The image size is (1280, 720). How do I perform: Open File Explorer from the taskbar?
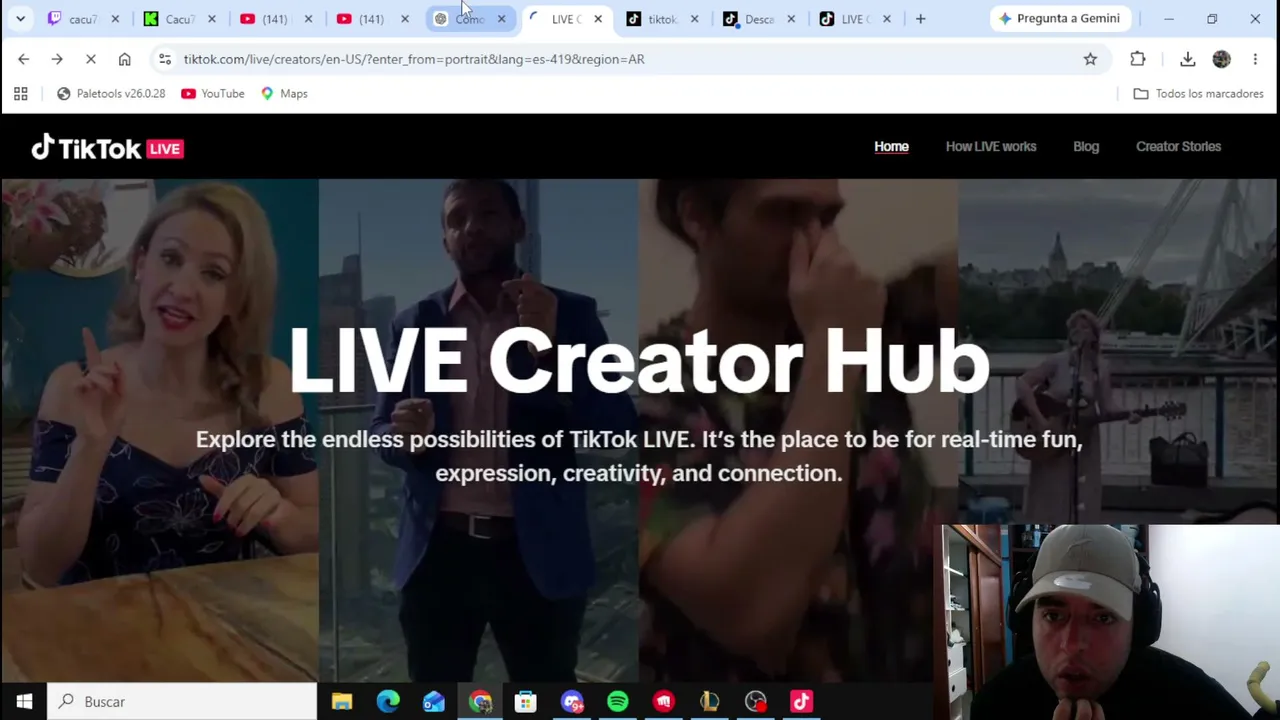tap(342, 701)
